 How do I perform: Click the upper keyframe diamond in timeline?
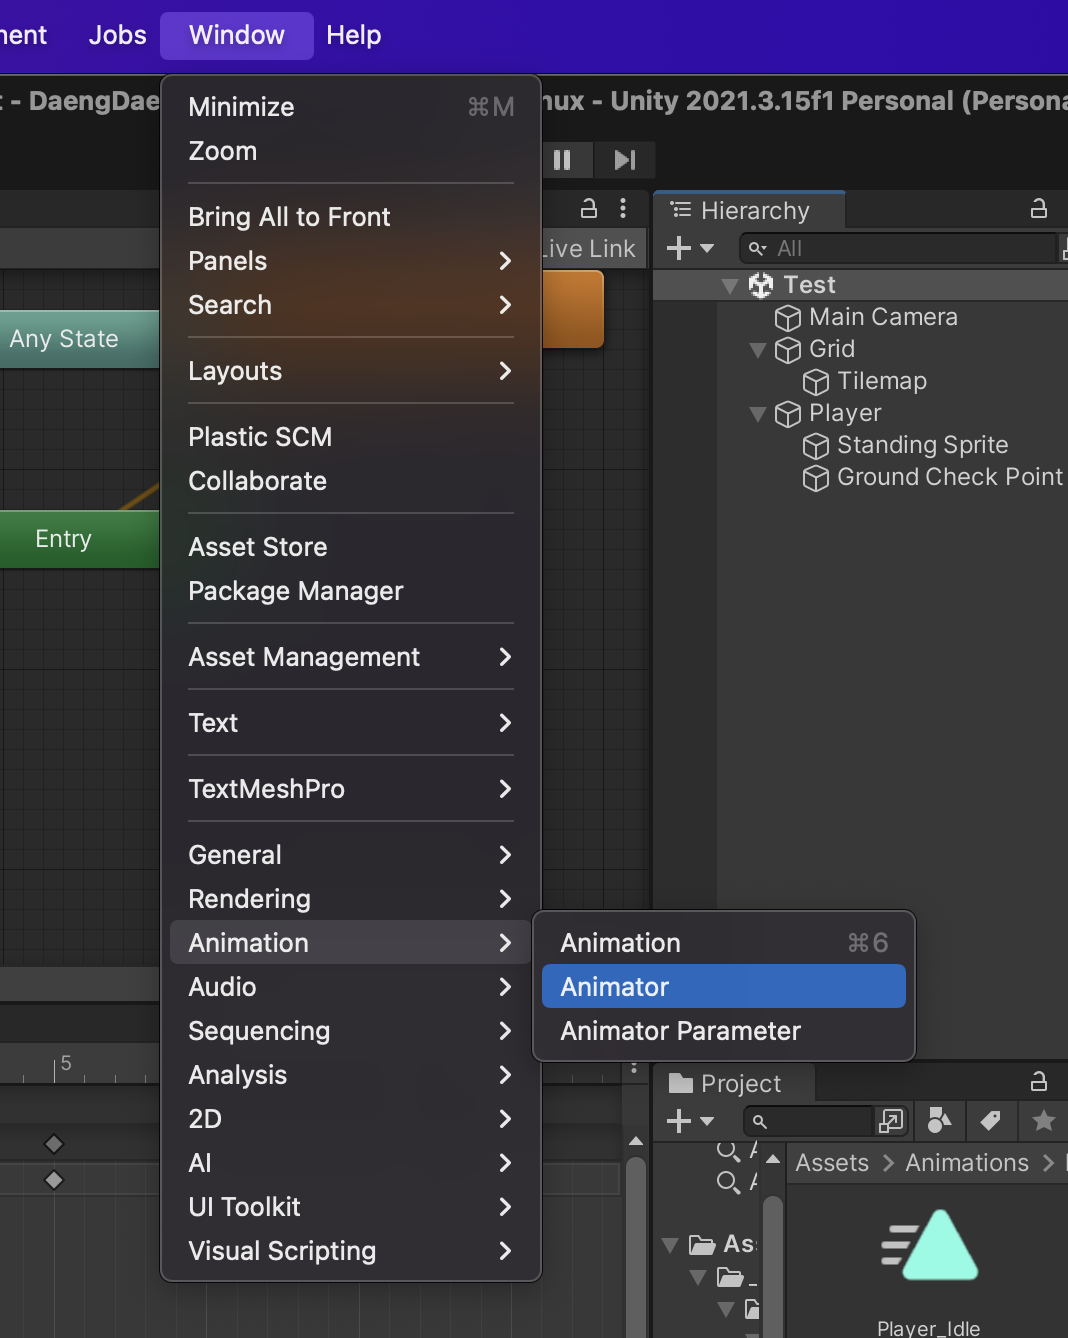coord(54,1144)
